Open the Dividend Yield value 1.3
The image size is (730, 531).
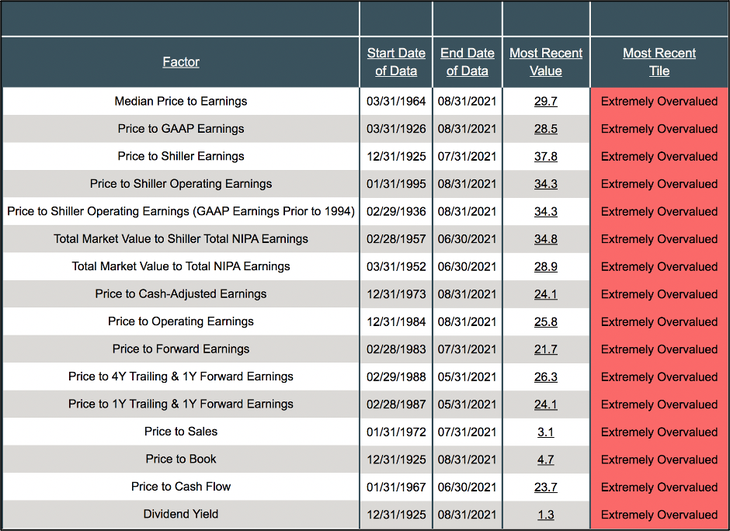tap(546, 515)
